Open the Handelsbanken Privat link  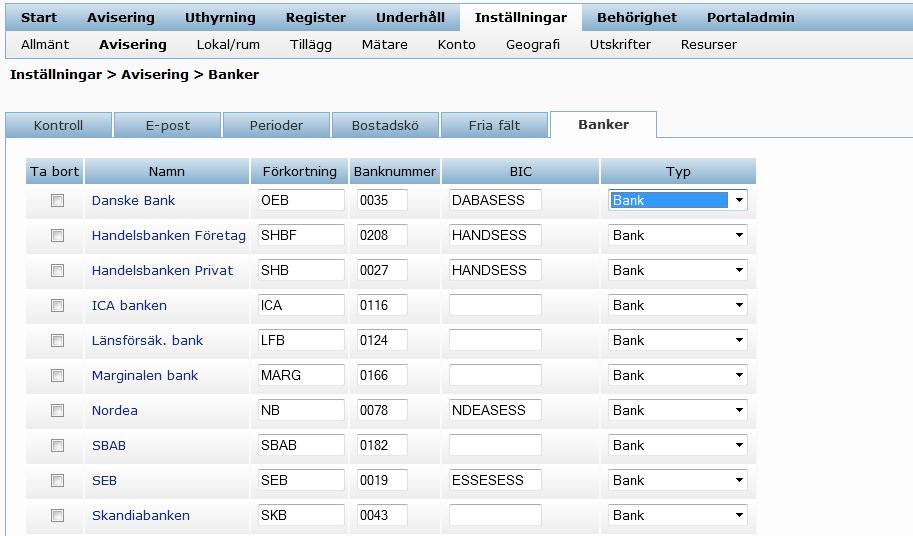[162, 270]
